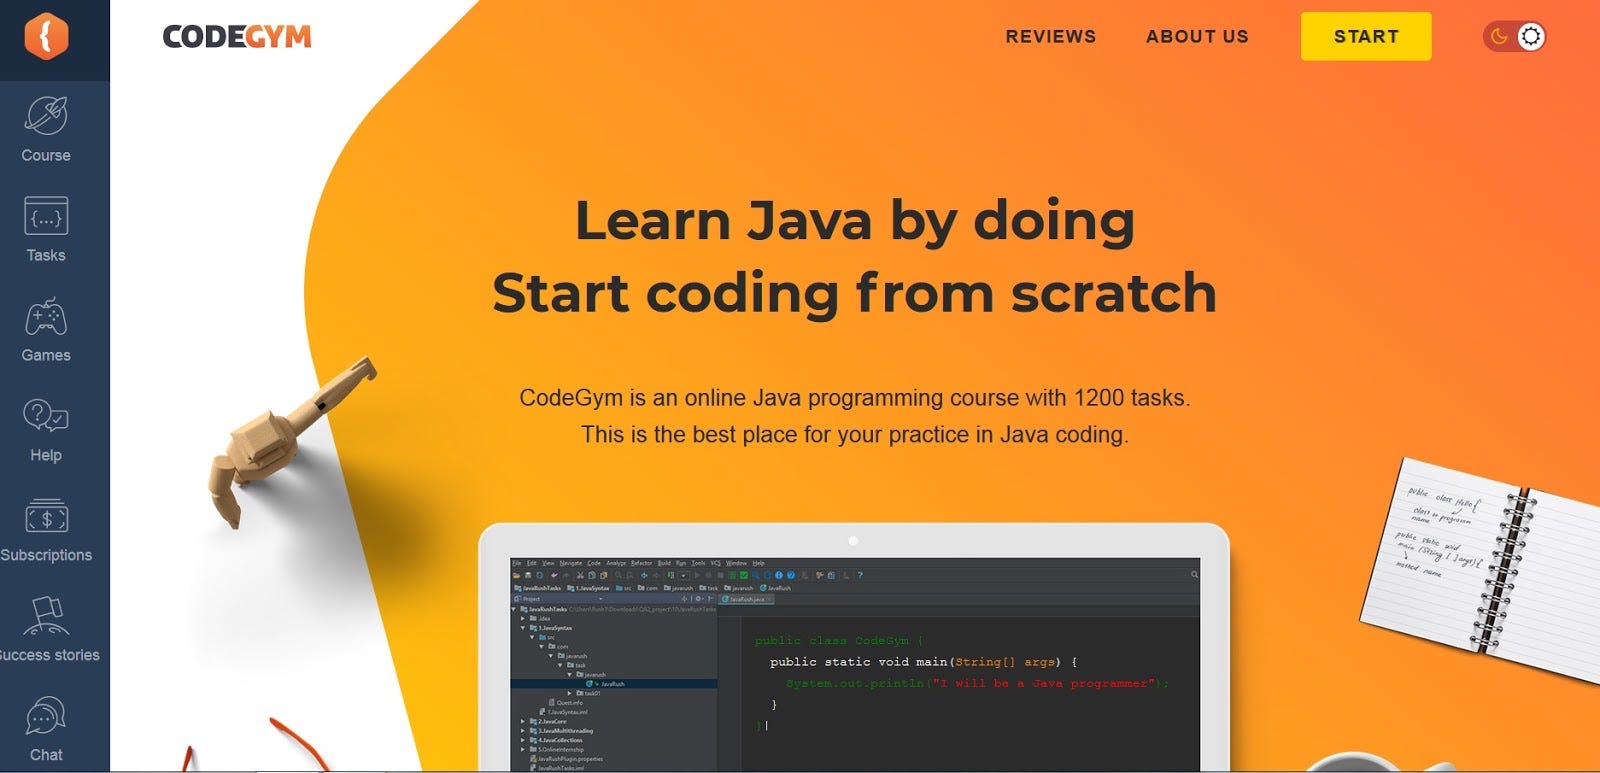Open the Reviews page

click(x=1050, y=36)
